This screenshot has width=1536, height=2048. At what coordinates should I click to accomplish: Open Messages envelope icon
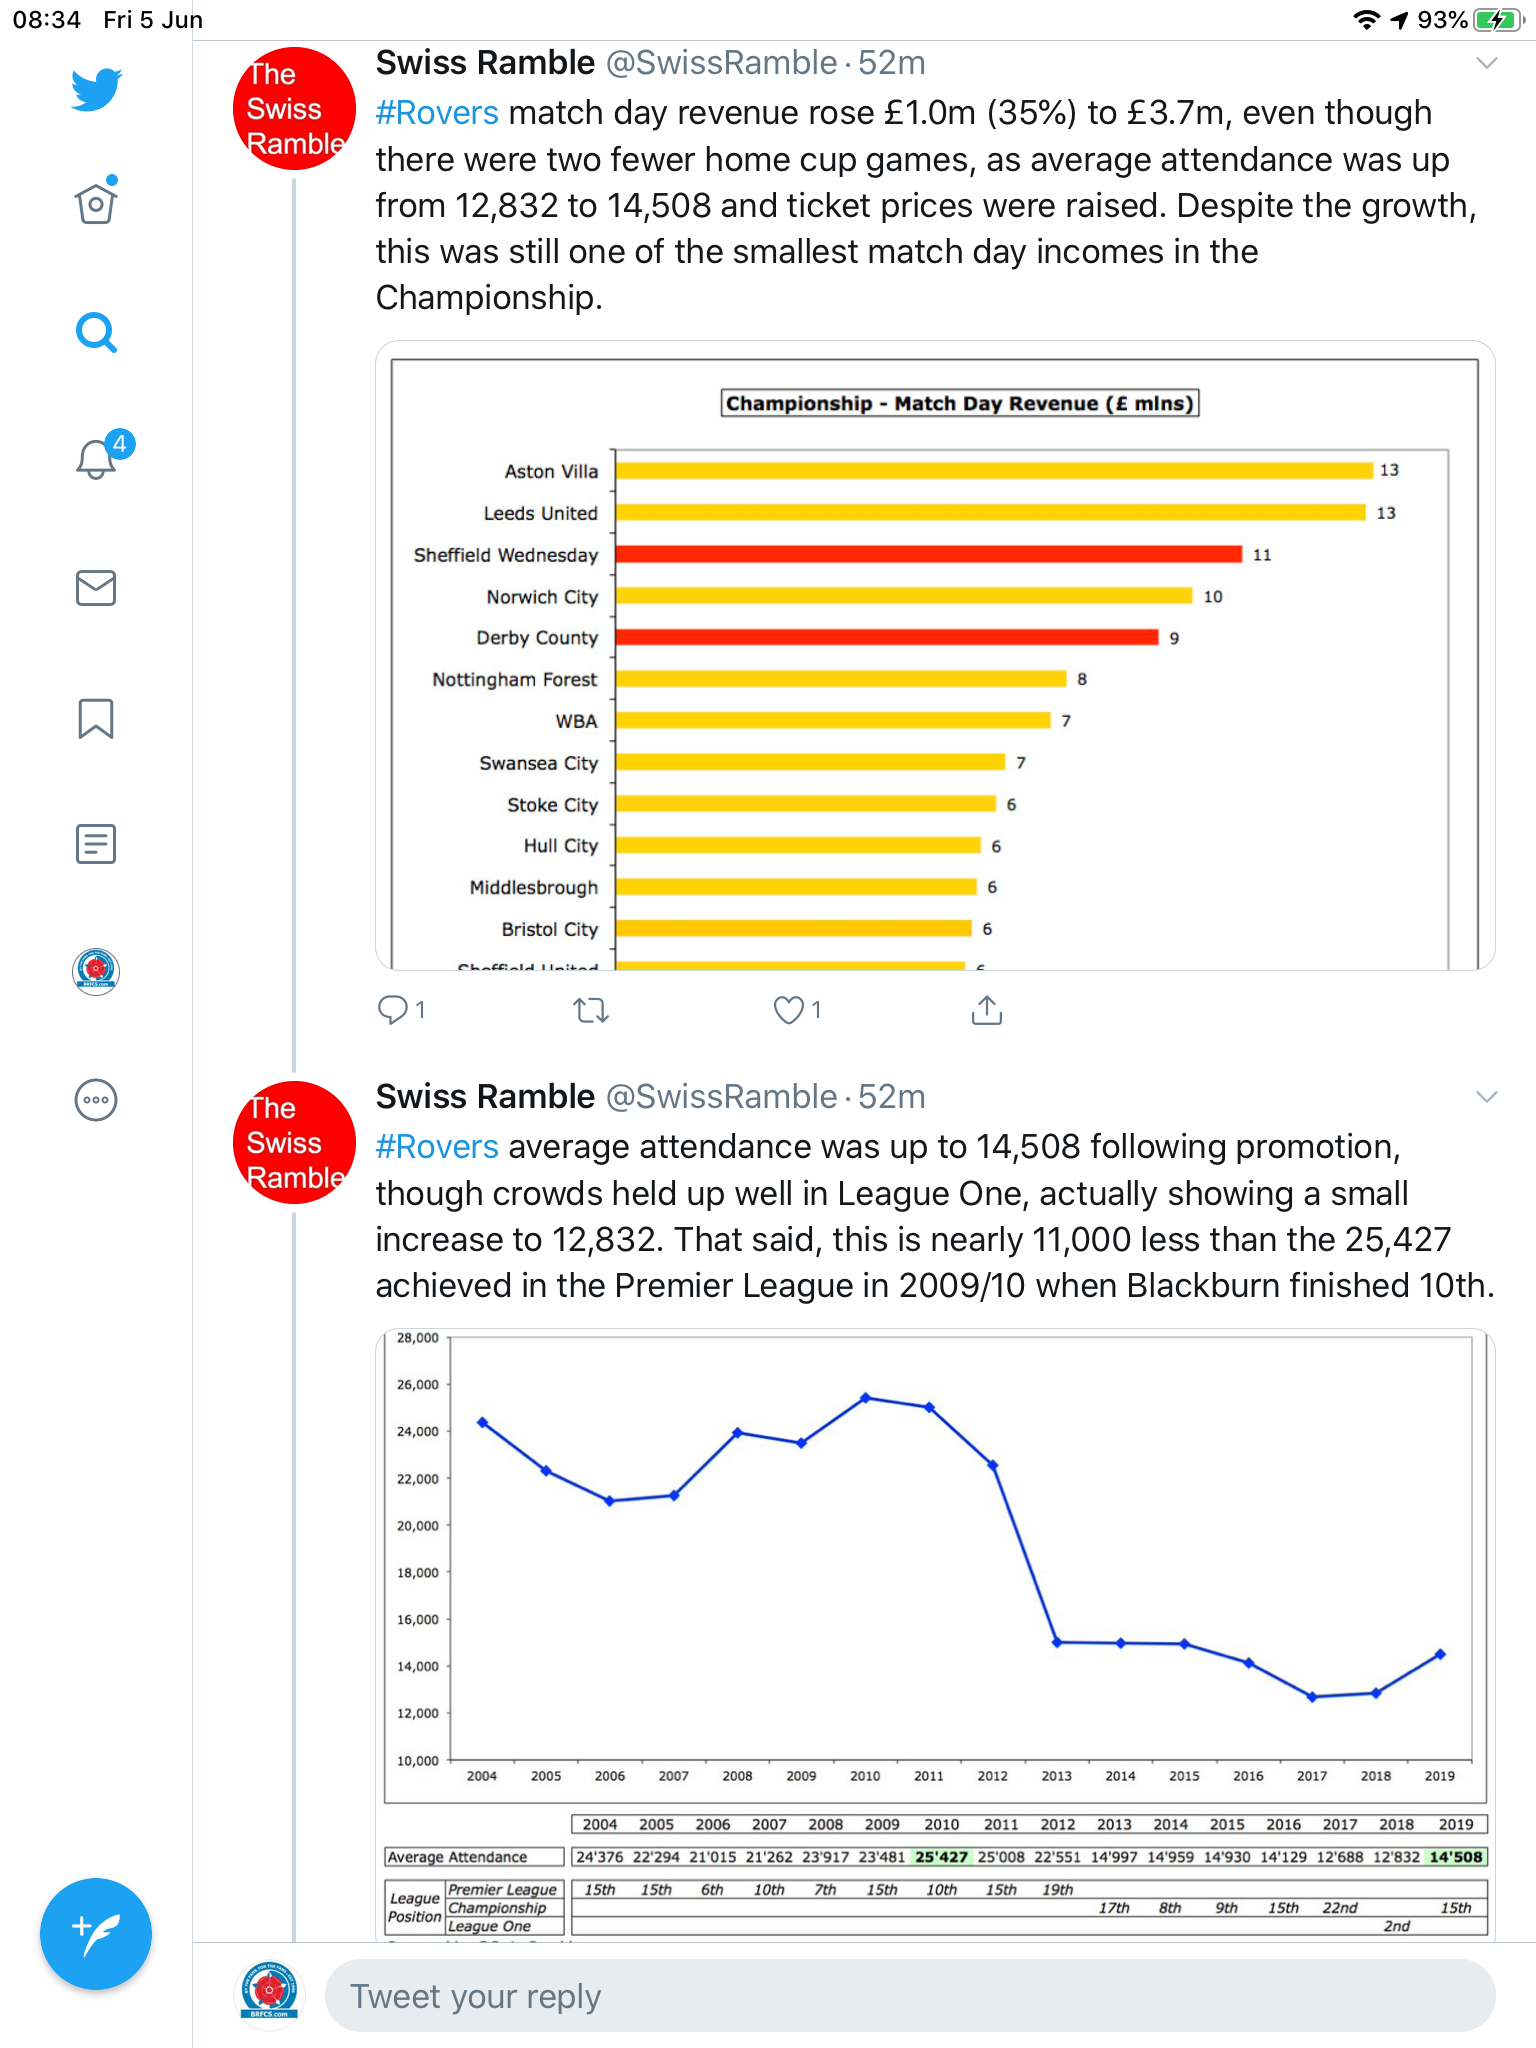pos(96,588)
